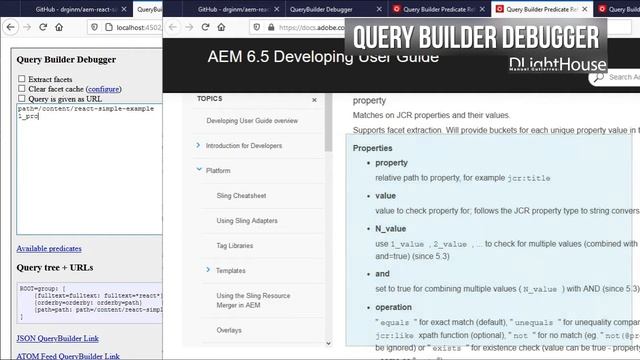Click inside the query text area
Image resolution: width=640 pixels, height=360 pixels.
click(x=89, y=169)
